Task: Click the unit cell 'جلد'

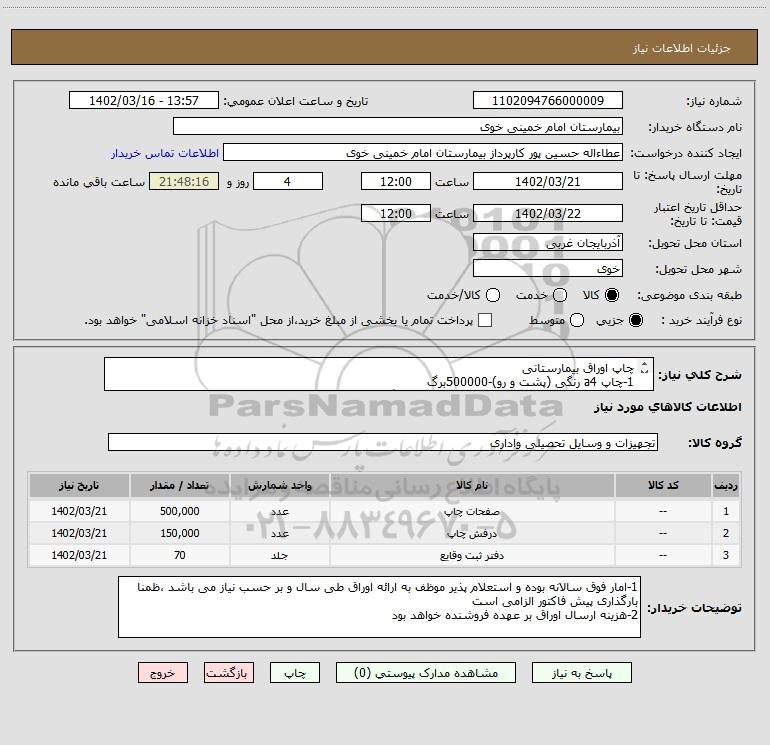Action: (x=279, y=555)
